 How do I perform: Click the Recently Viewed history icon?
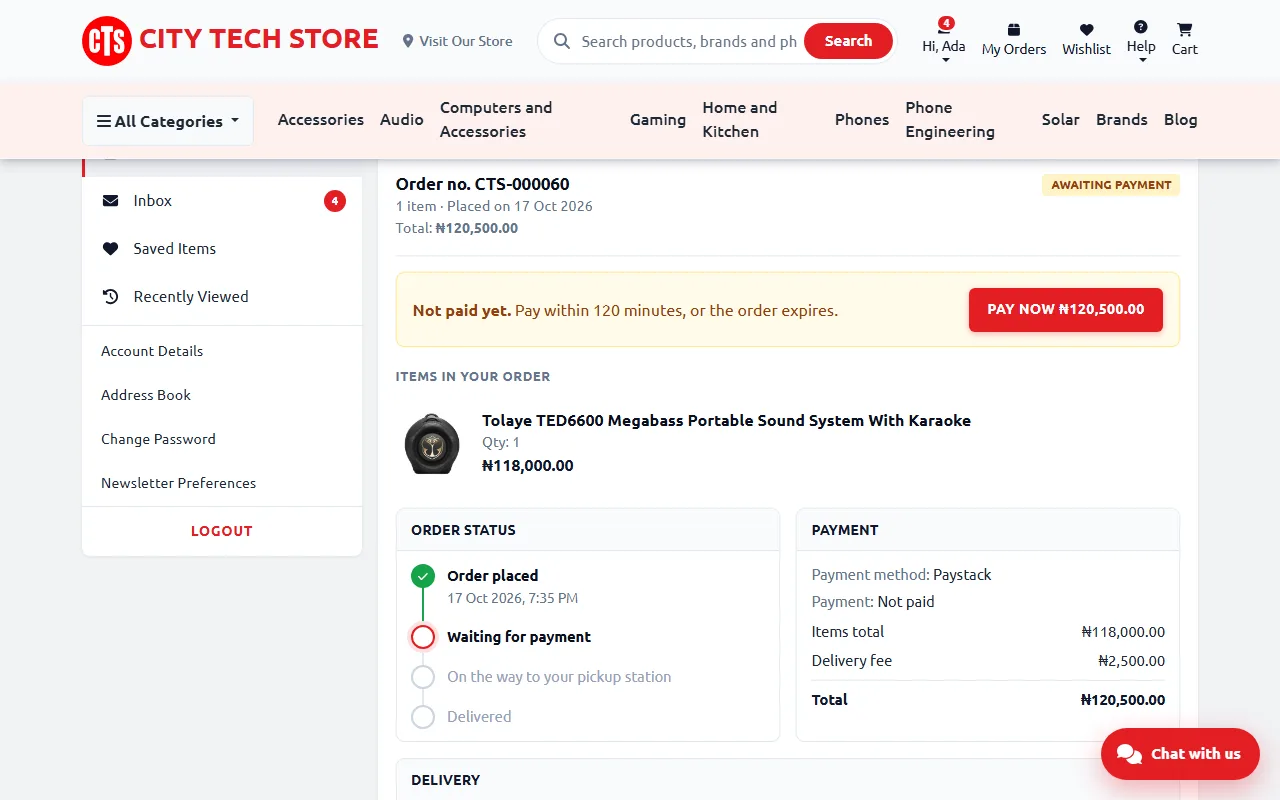click(110, 297)
